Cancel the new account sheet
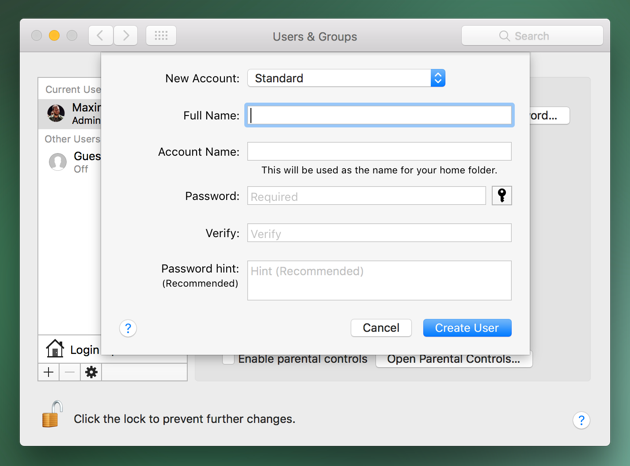630x466 pixels. pos(381,328)
